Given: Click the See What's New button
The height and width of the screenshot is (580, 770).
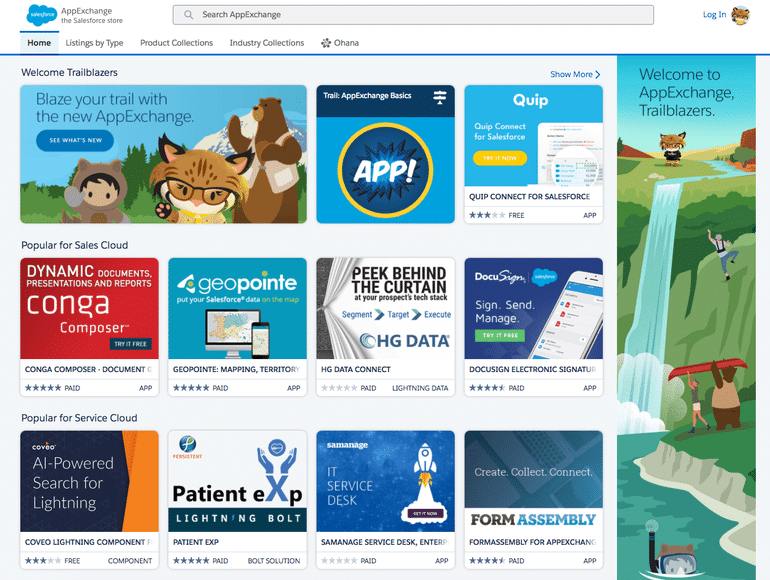Looking at the screenshot, I should [75, 140].
